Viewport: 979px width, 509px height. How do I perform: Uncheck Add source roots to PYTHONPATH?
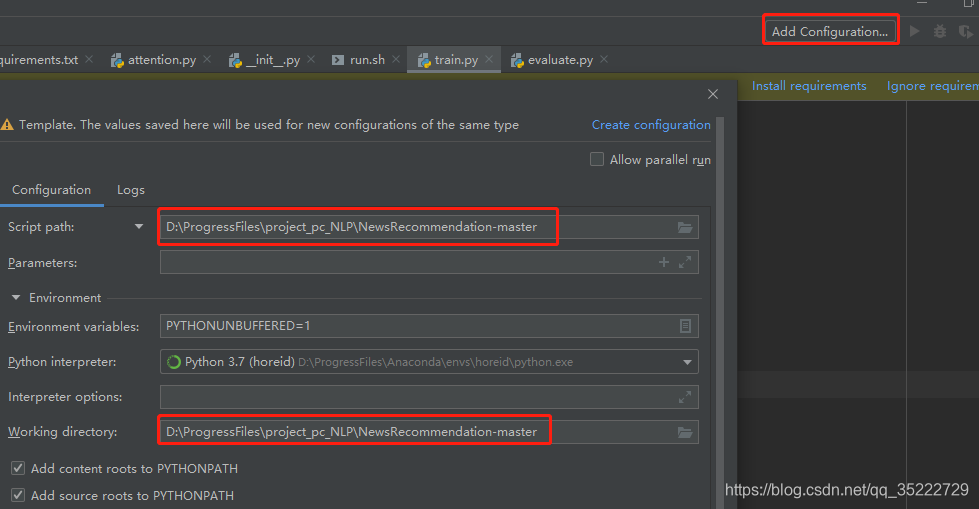pos(18,495)
